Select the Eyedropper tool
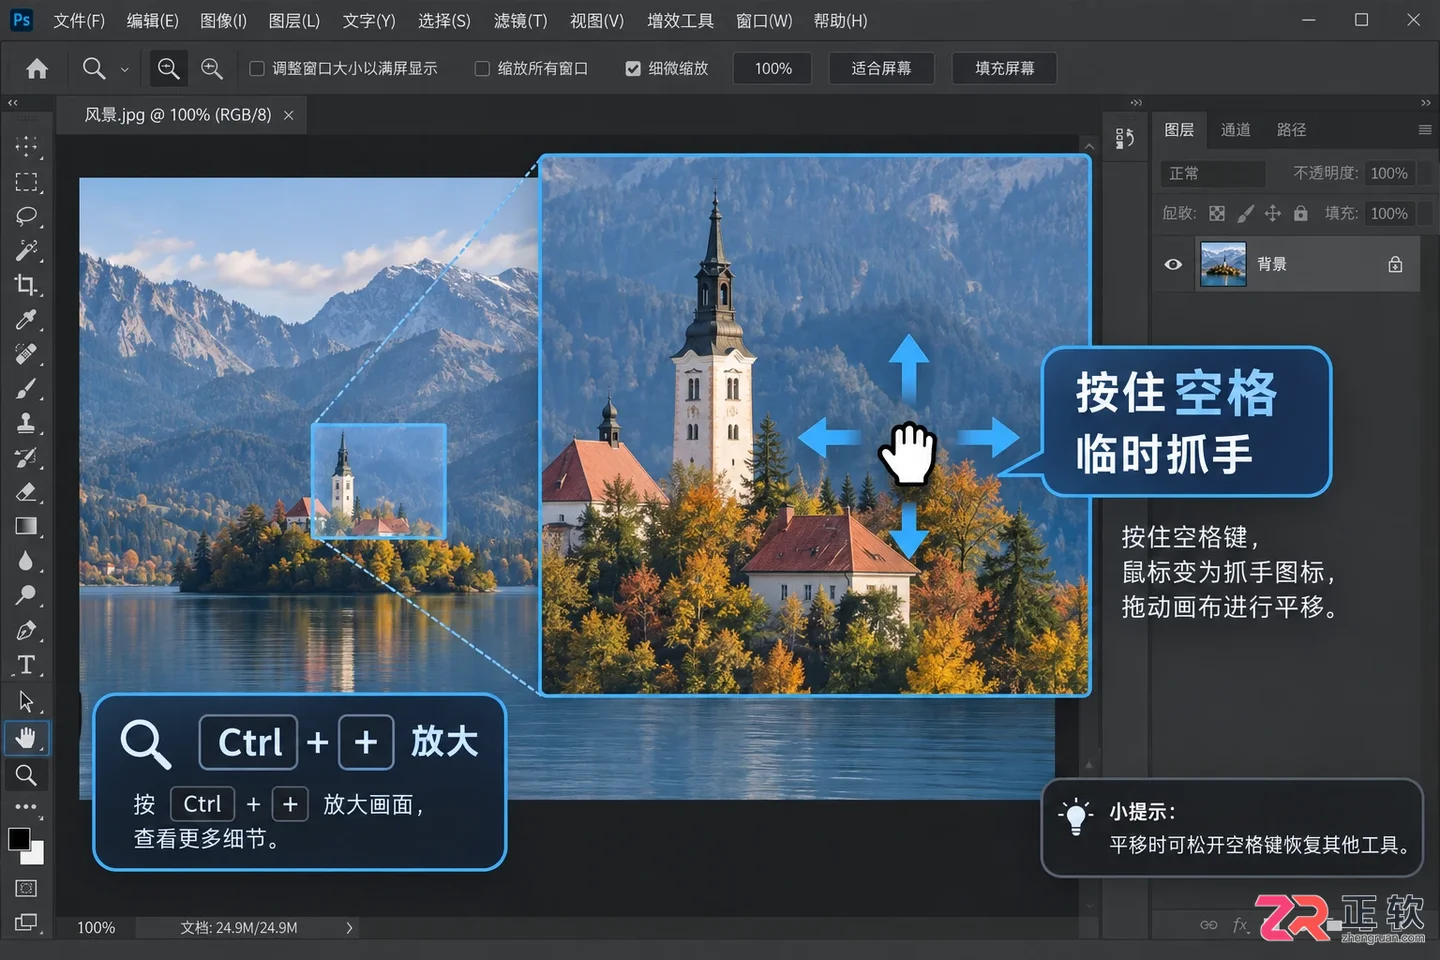This screenshot has width=1440, height=960. [26, 319]
